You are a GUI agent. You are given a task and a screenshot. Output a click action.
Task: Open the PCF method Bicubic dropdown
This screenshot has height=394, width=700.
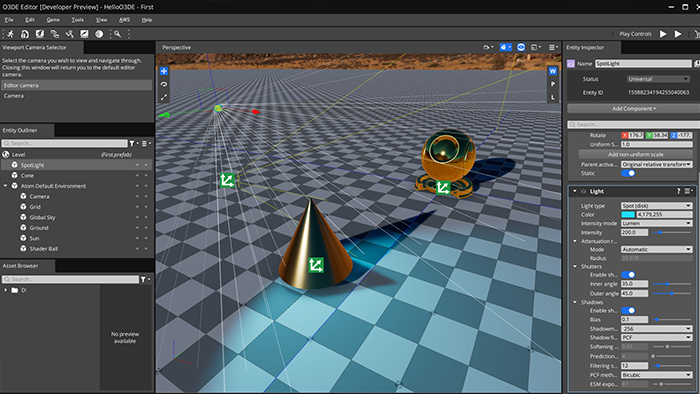coord(657,375)
